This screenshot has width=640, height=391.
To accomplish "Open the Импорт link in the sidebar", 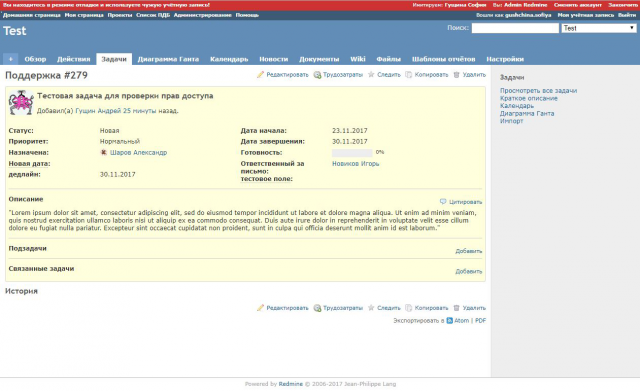I will pyautogui.click(x=511, y=121).
